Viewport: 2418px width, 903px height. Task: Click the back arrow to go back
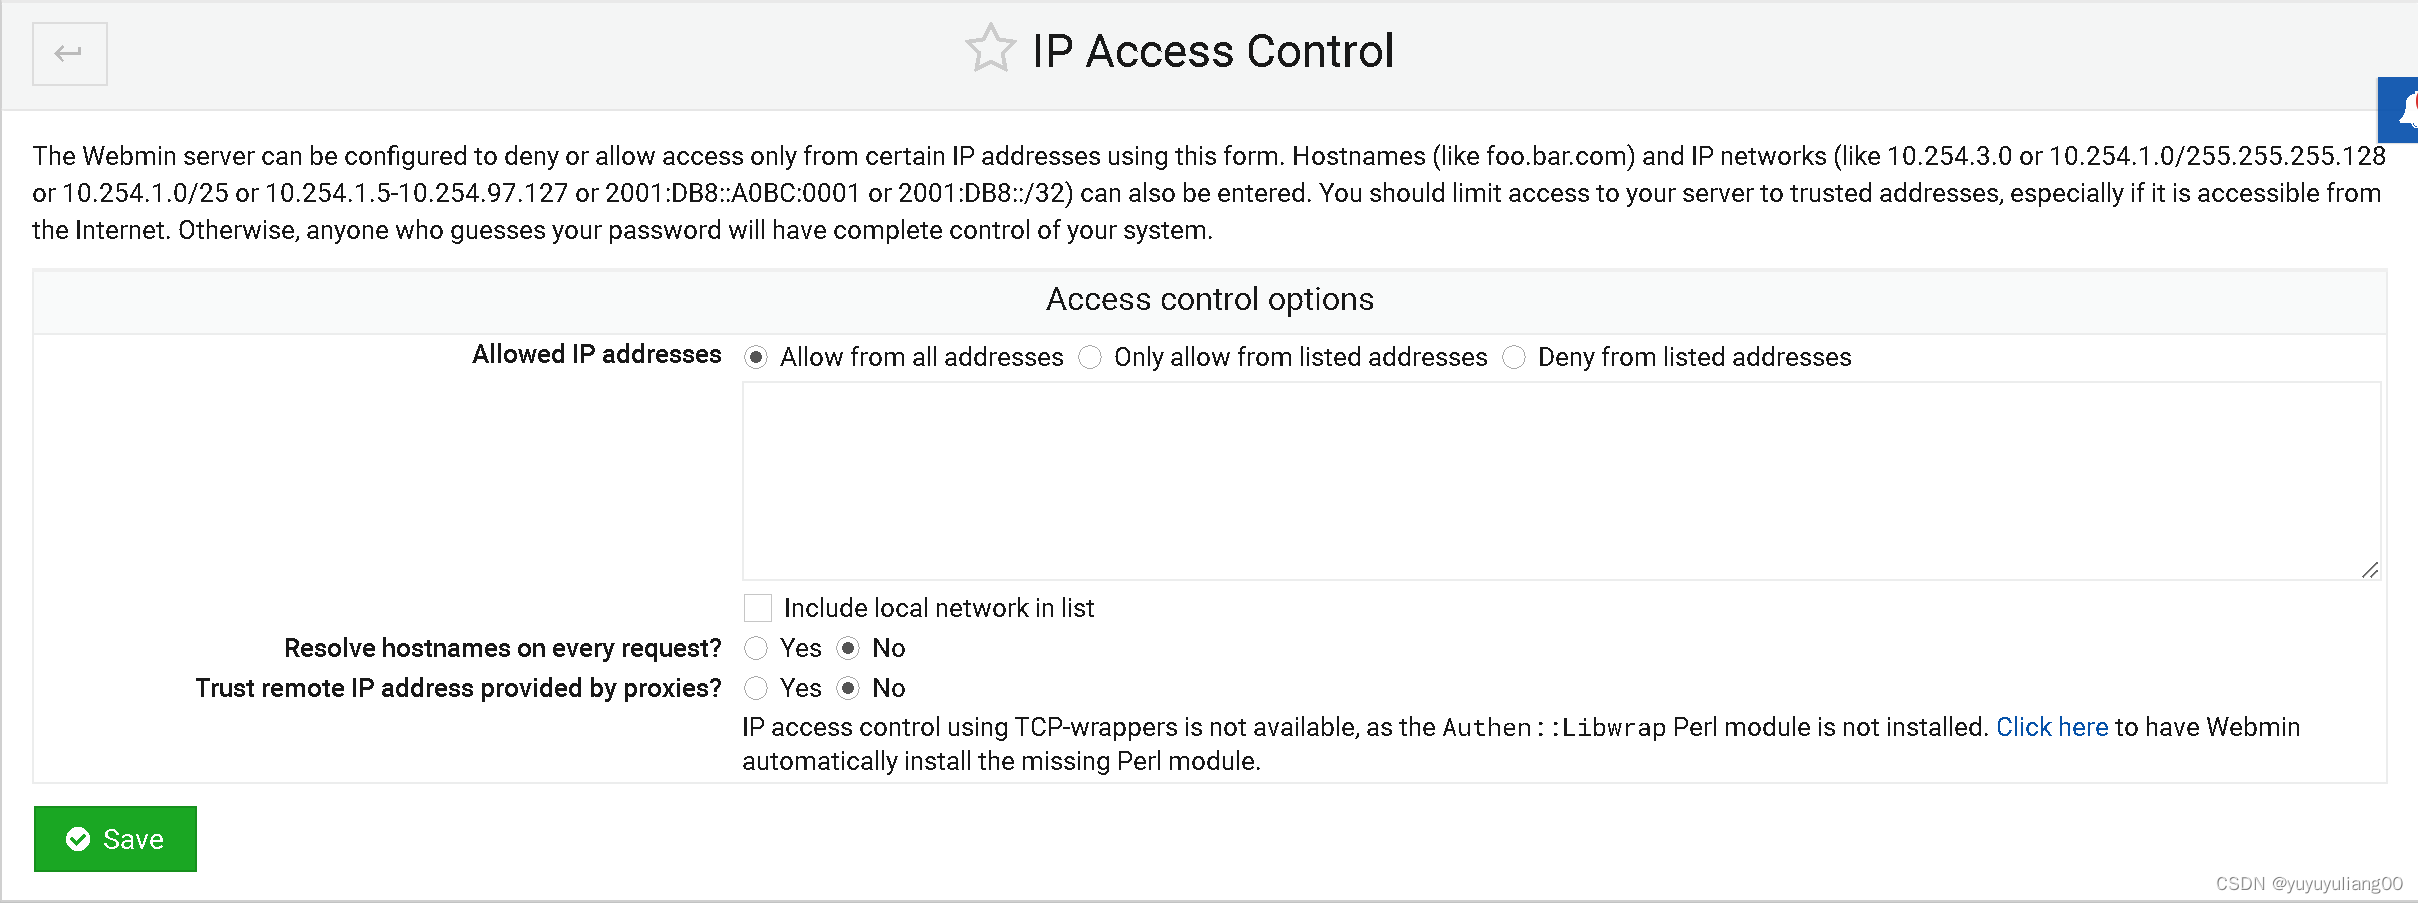[69, 54]
